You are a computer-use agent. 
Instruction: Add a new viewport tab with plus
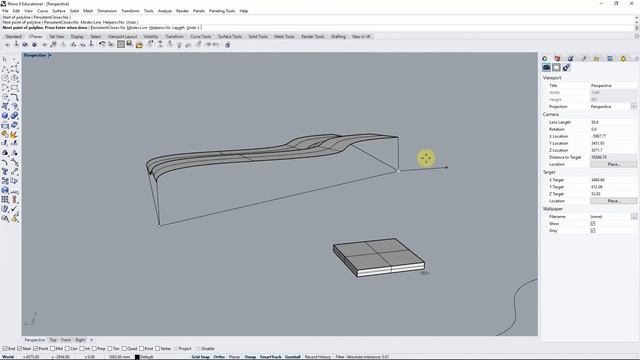[x=91, y=340]
